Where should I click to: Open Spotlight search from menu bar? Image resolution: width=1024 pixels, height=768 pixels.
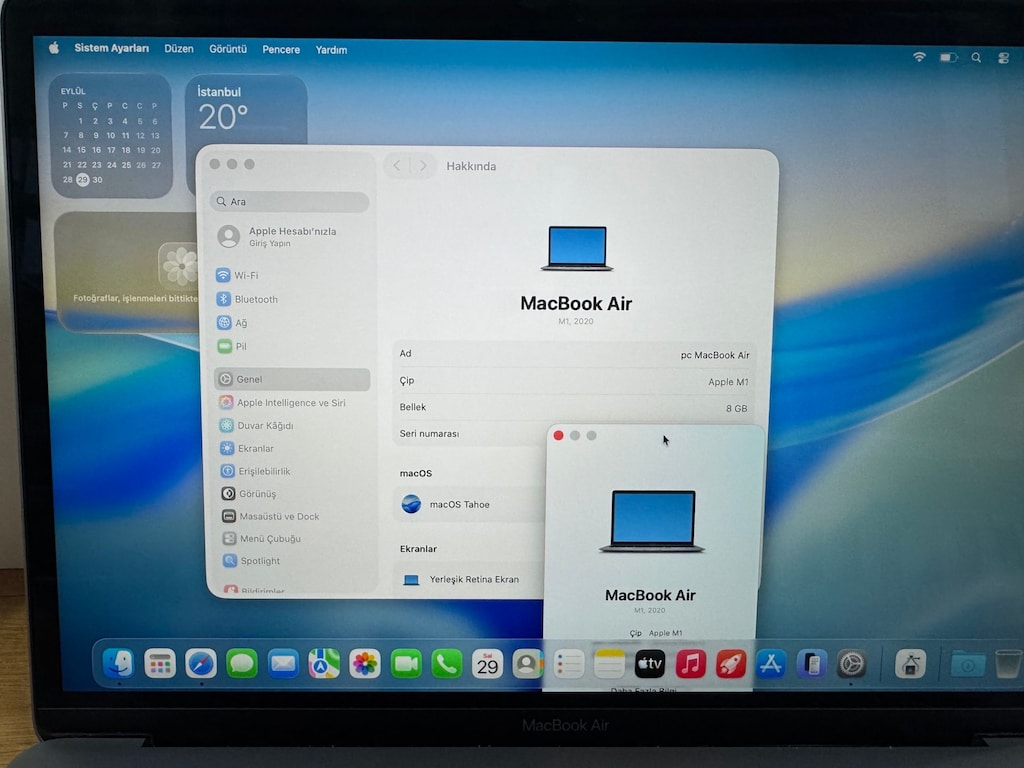pyautogui.click(x=976, y=58)
